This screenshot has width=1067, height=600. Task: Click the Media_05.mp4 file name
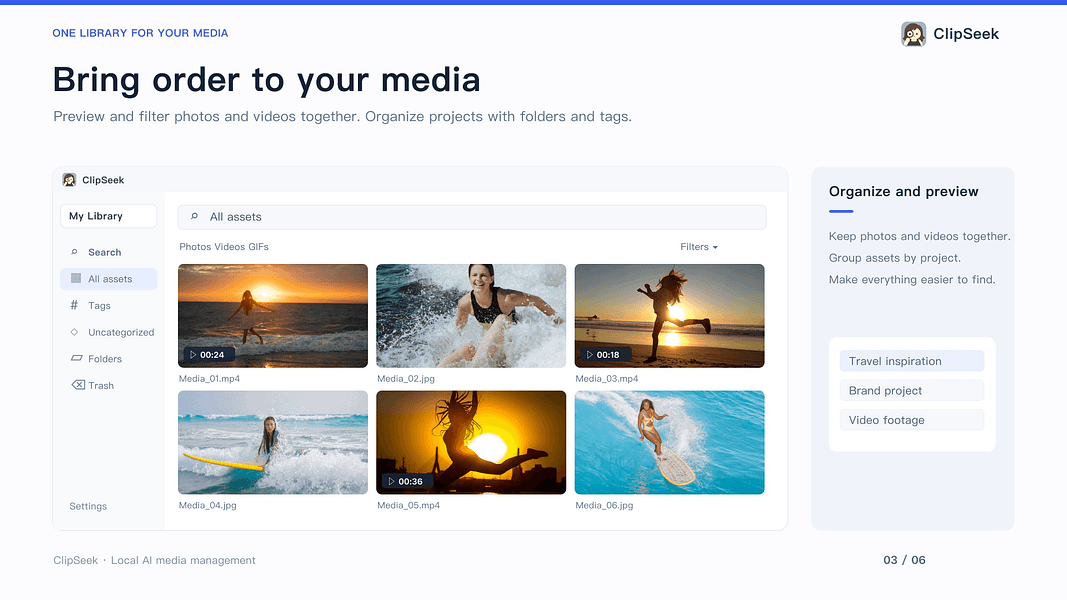(x=408, y=505)
